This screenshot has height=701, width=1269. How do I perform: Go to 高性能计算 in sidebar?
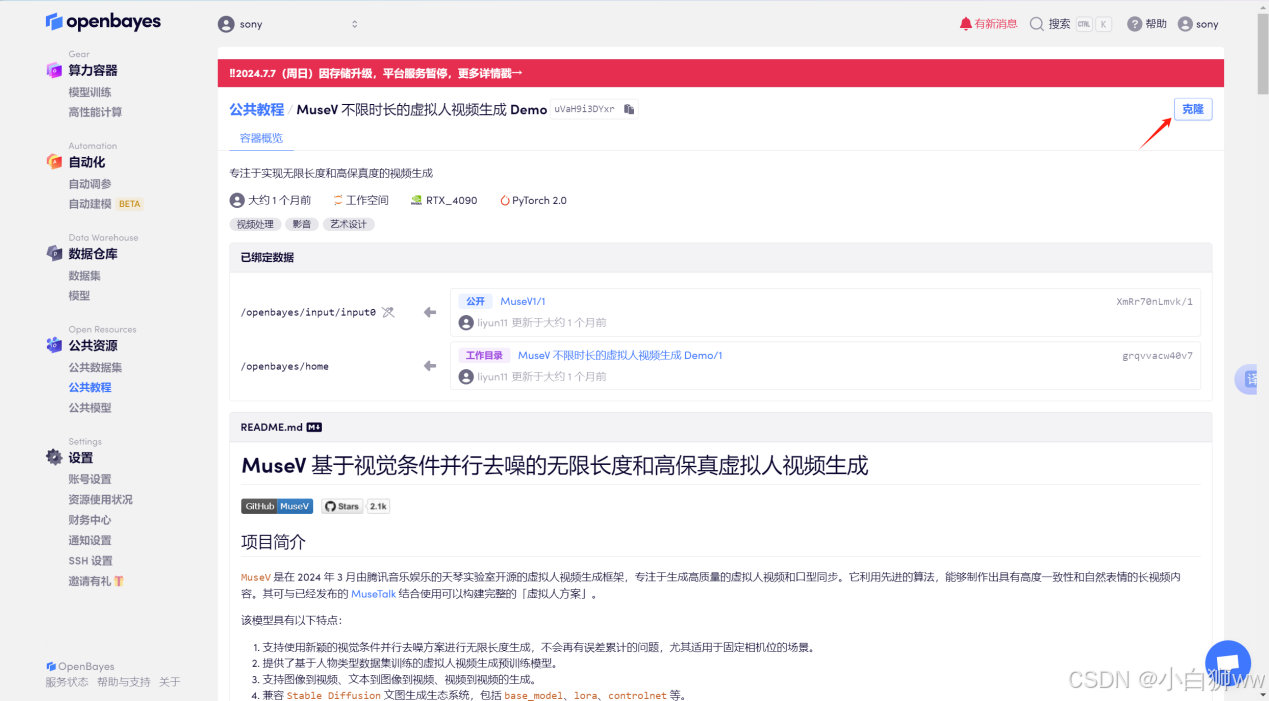click(x=95, y=112)
